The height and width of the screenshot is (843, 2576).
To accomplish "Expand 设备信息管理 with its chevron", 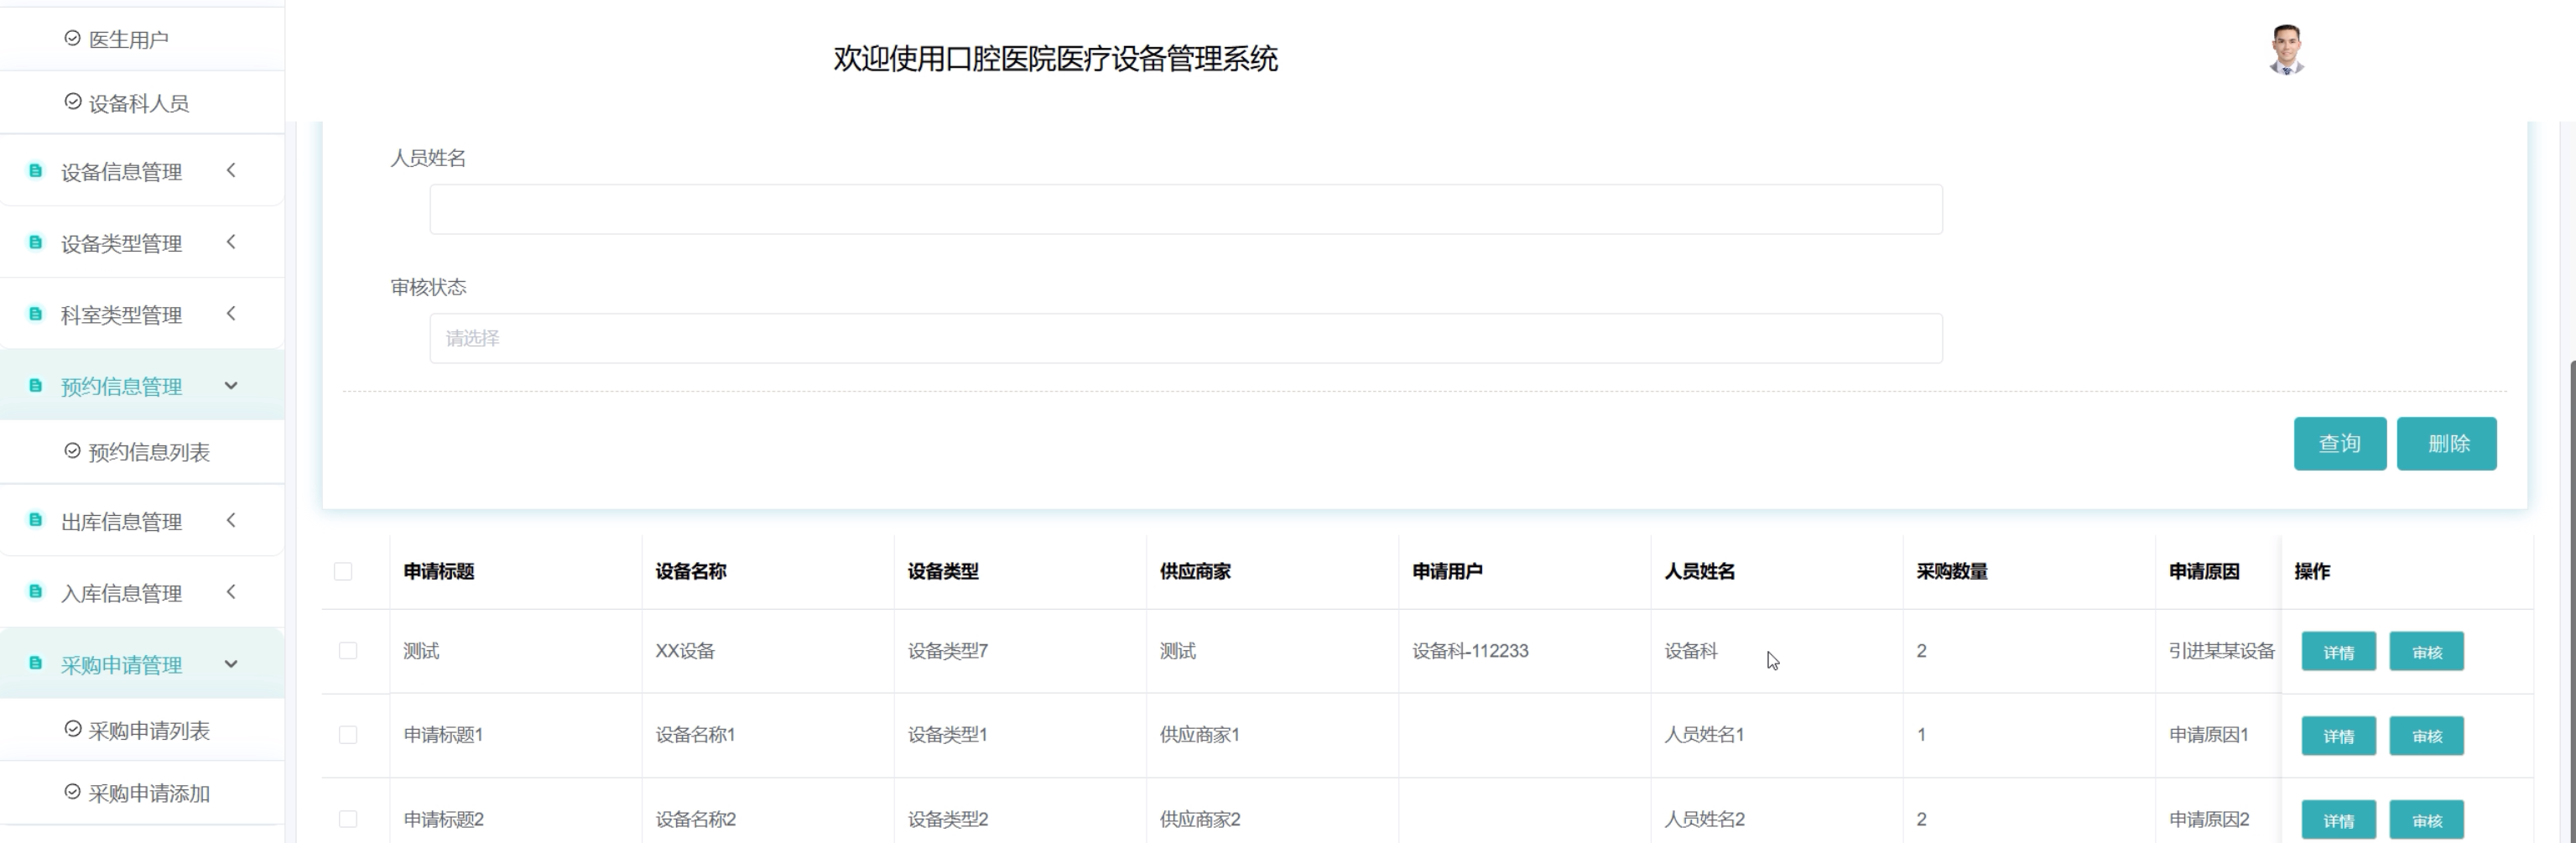I will [x=231, y=170].
